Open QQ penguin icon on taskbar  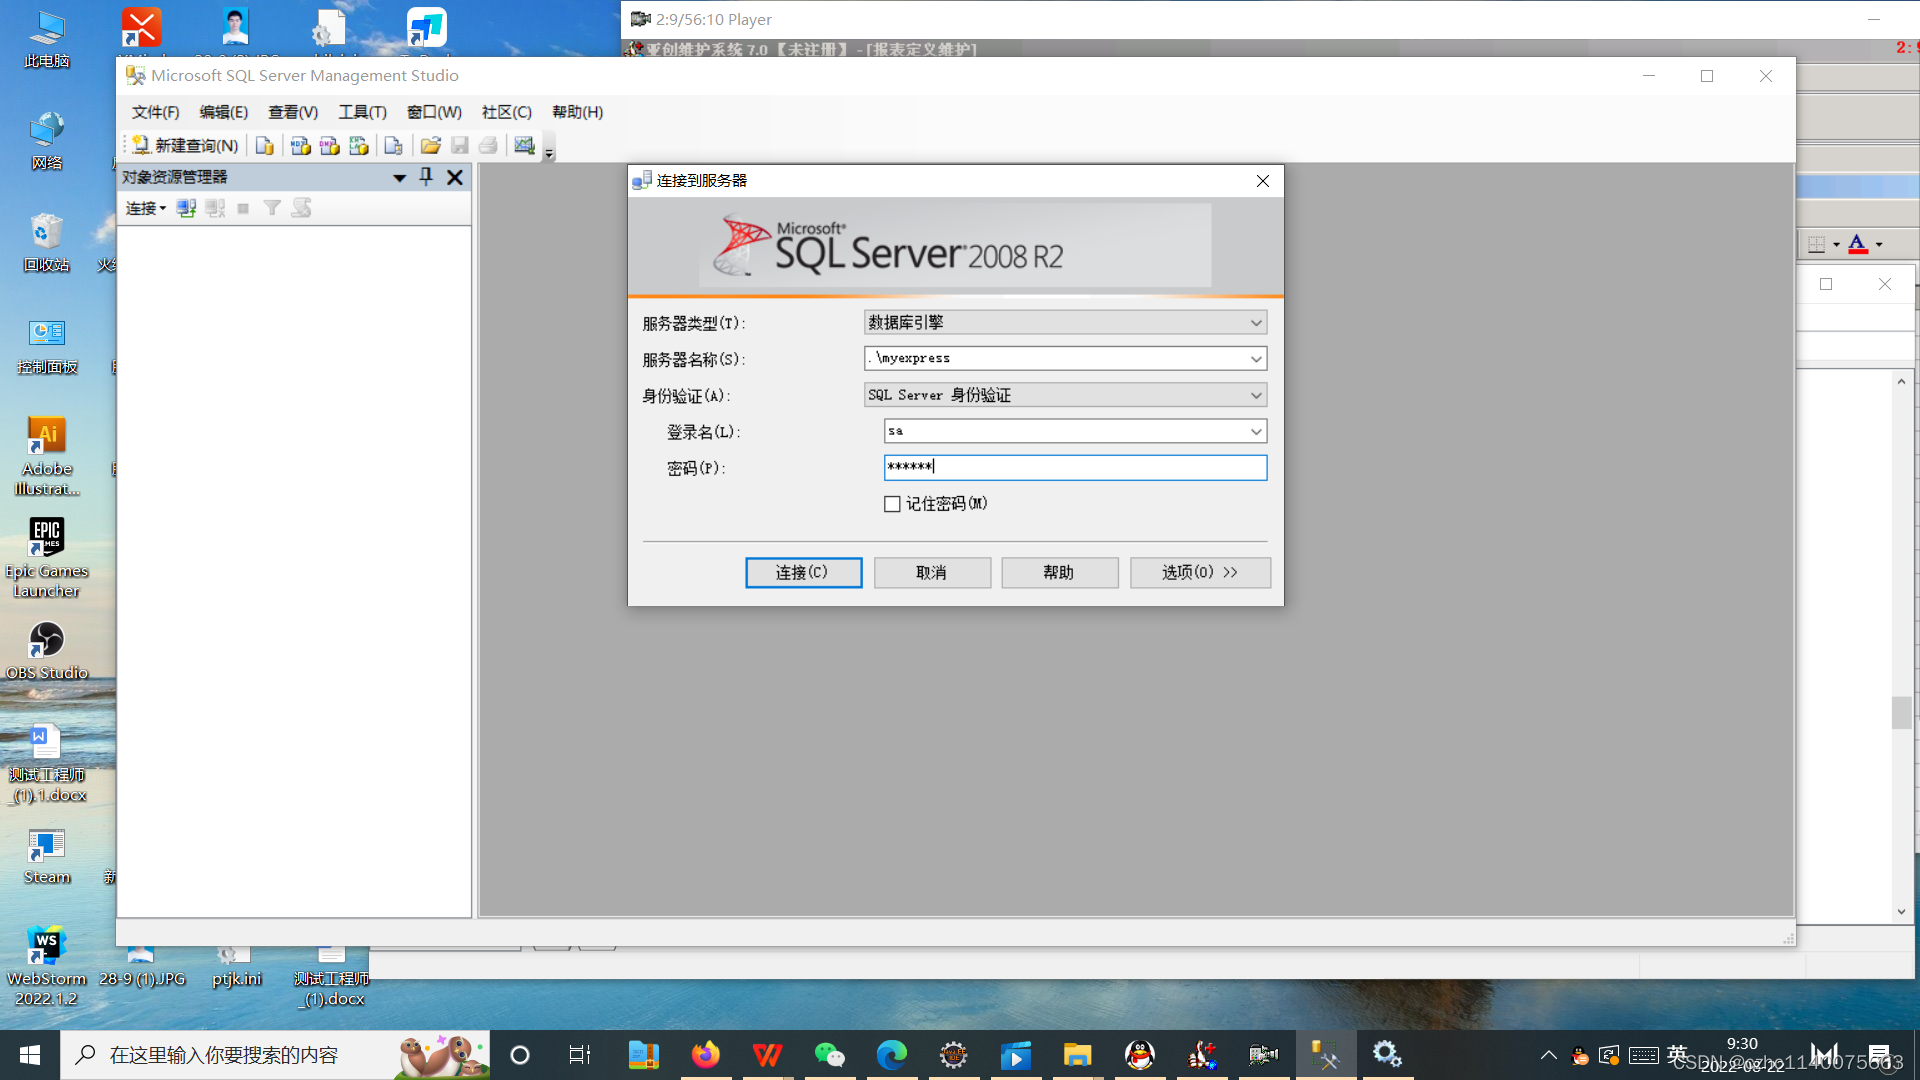1140,1055
